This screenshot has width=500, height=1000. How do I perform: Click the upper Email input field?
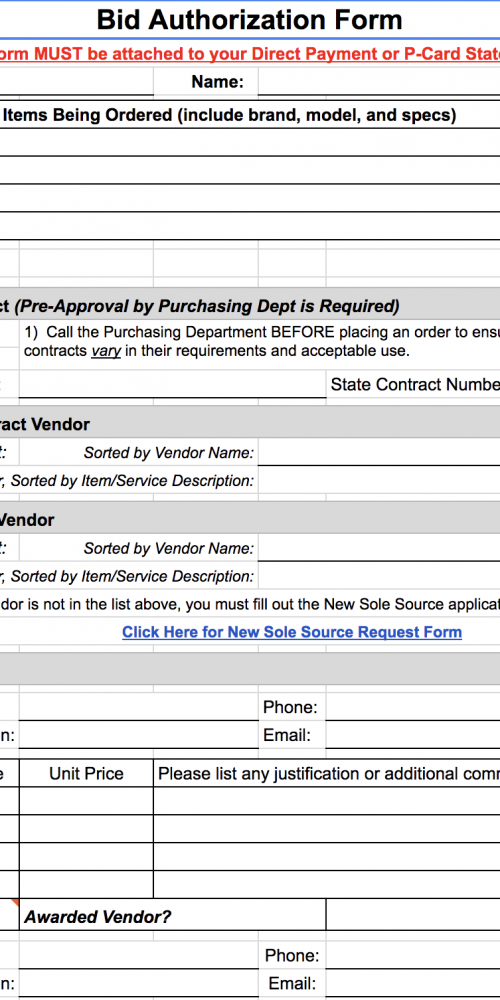pos(413,735)
